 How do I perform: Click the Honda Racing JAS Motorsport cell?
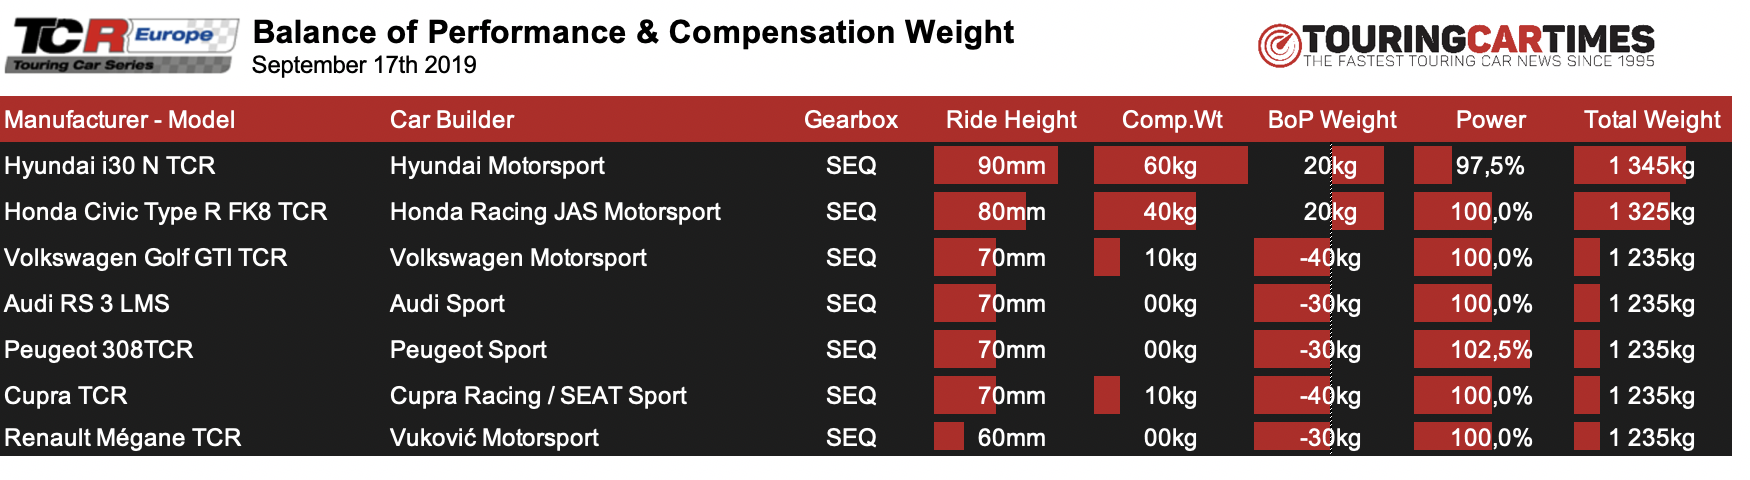click(x=555, y=212)
